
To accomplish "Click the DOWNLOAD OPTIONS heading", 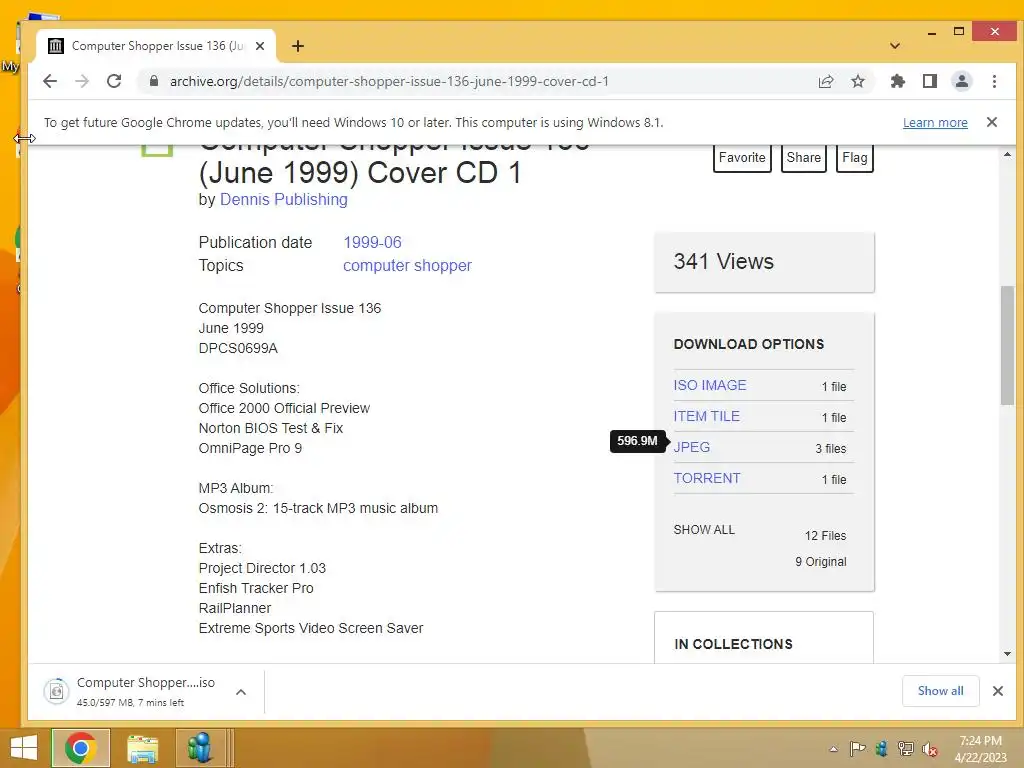I will pos(748,344).
